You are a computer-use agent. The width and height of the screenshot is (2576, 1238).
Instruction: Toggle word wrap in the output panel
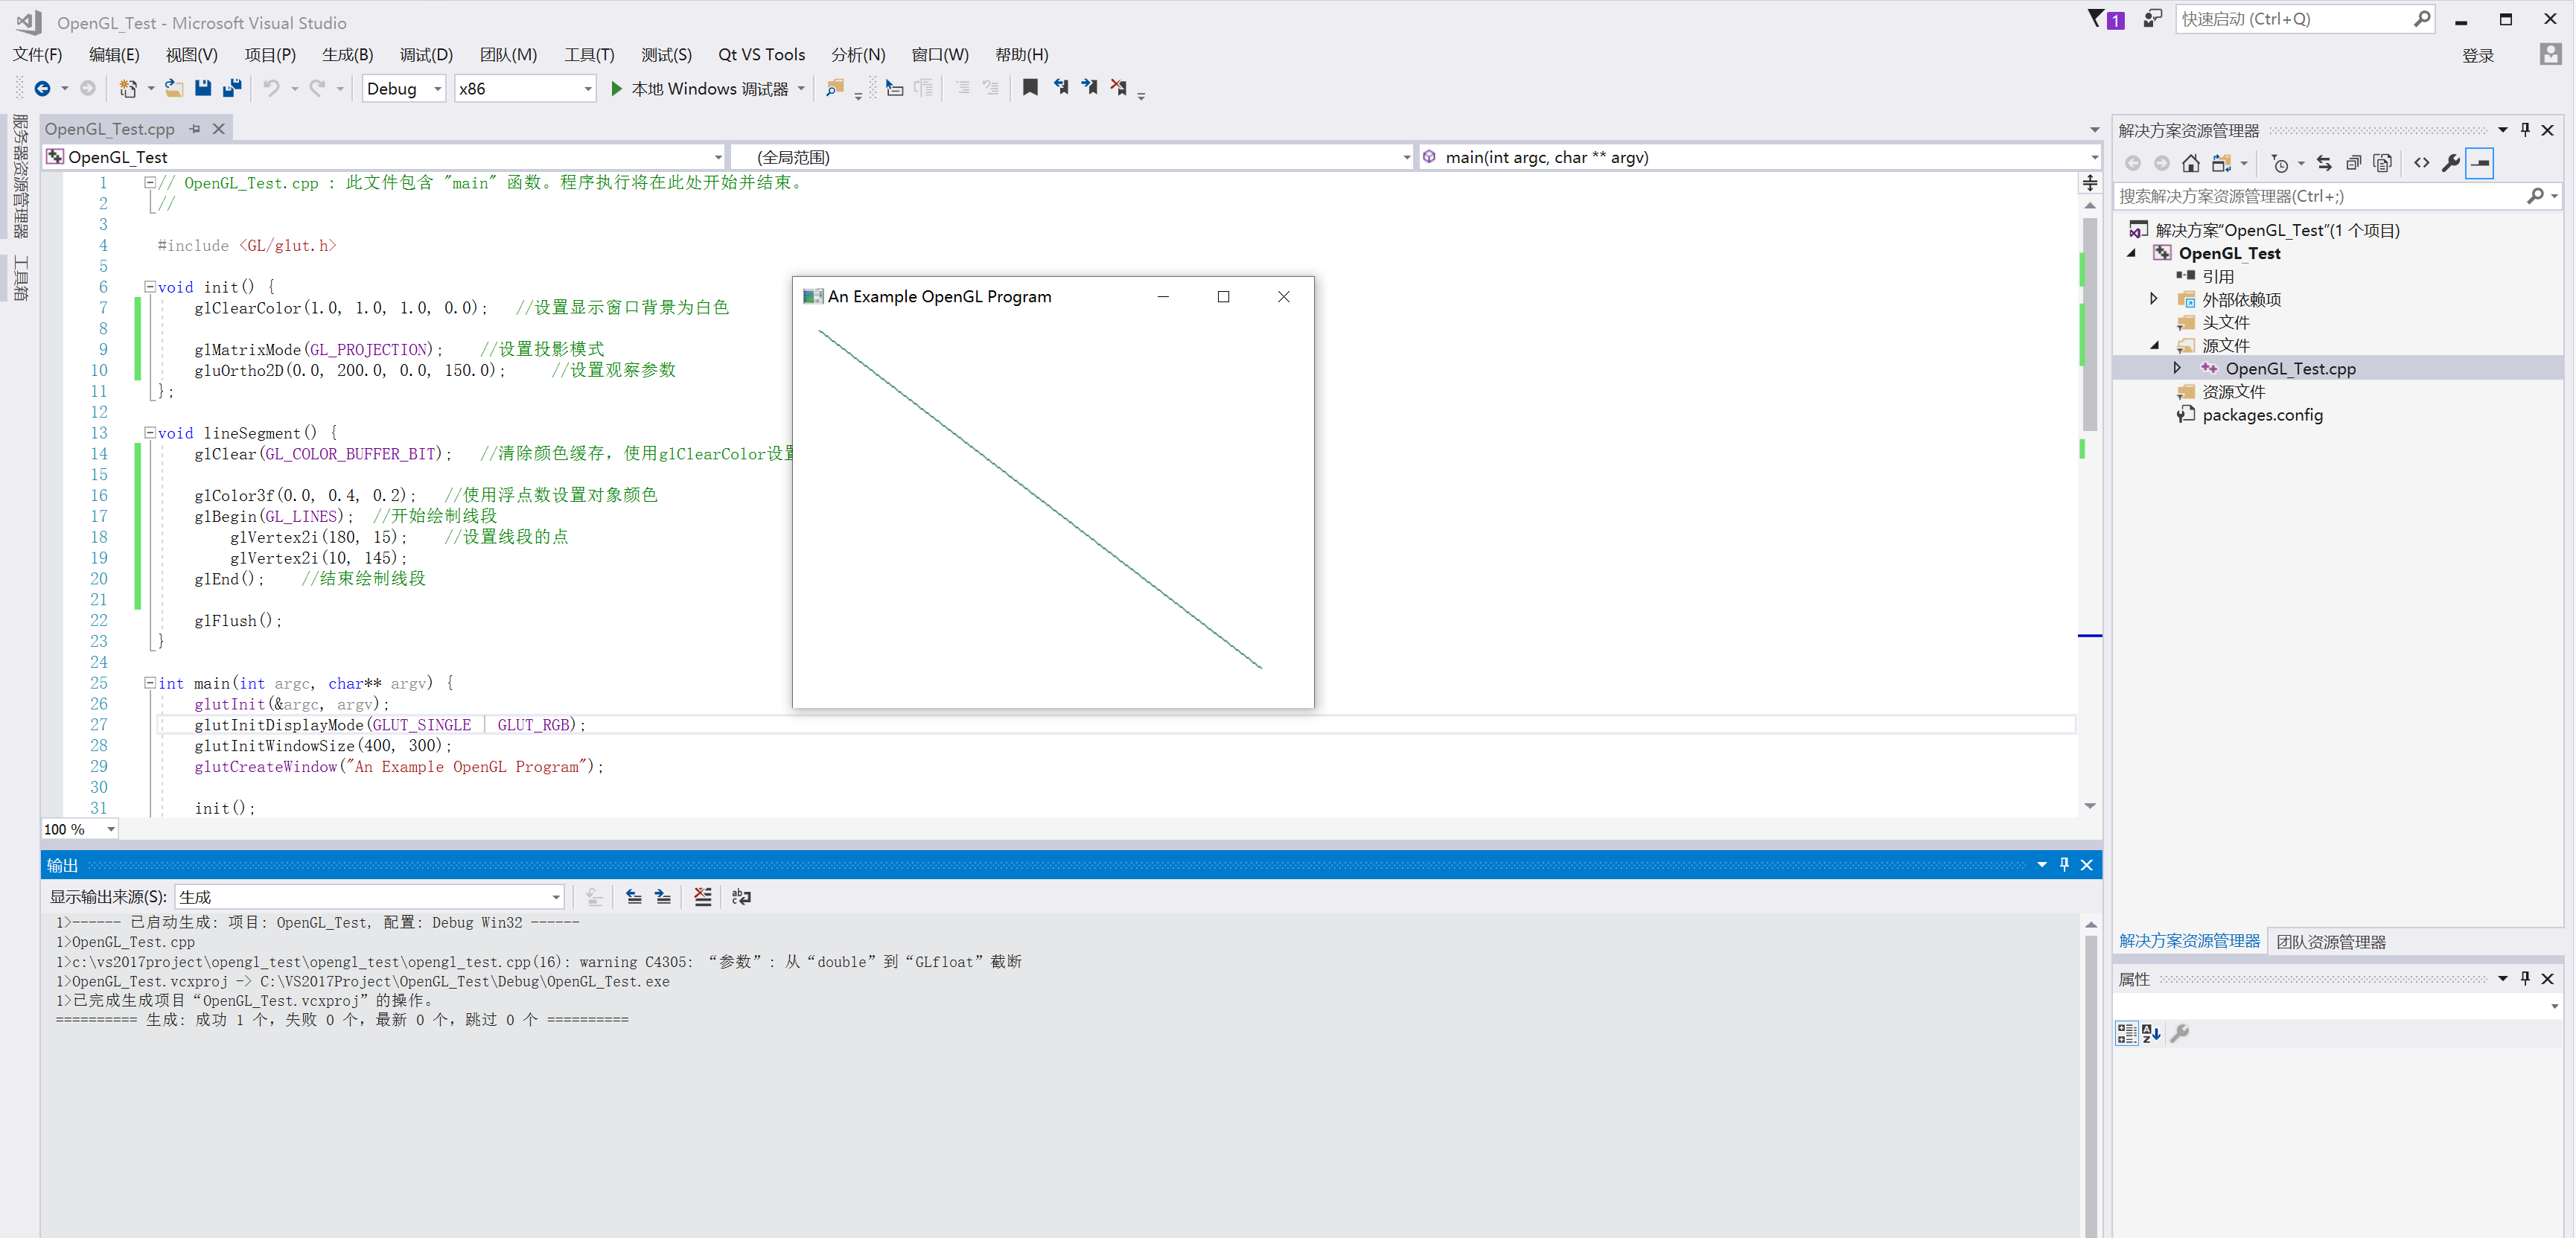[741, 897]
